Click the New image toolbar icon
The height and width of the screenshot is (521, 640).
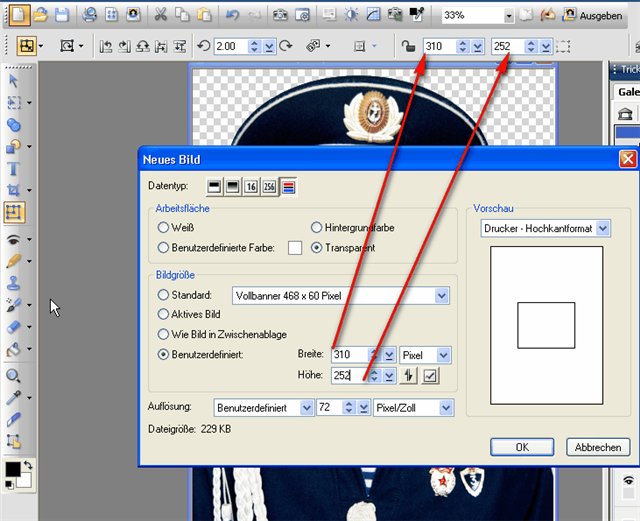click(20, 15)
